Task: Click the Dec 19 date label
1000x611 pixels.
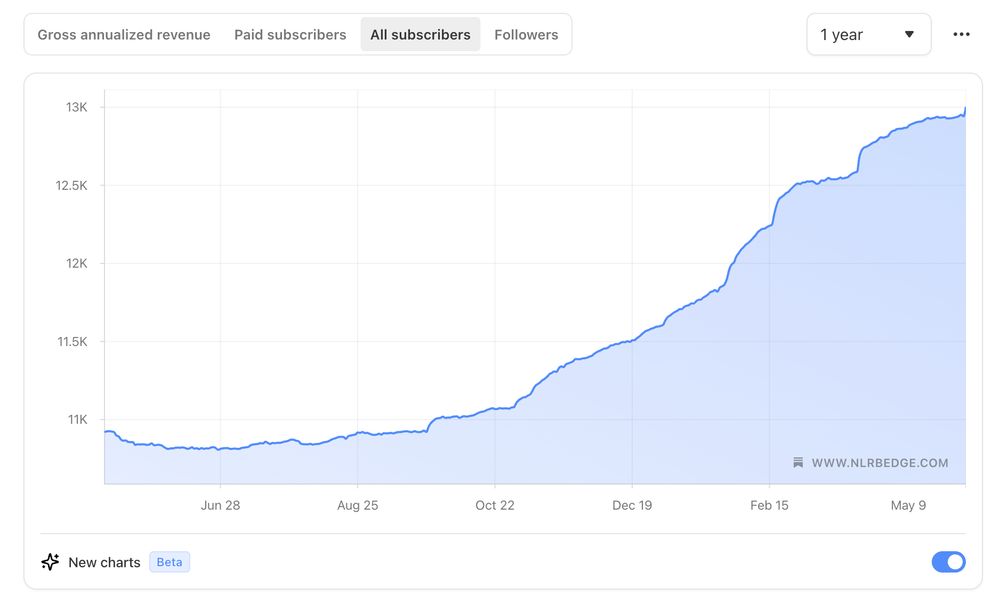Action: click(x=632, y=505)
